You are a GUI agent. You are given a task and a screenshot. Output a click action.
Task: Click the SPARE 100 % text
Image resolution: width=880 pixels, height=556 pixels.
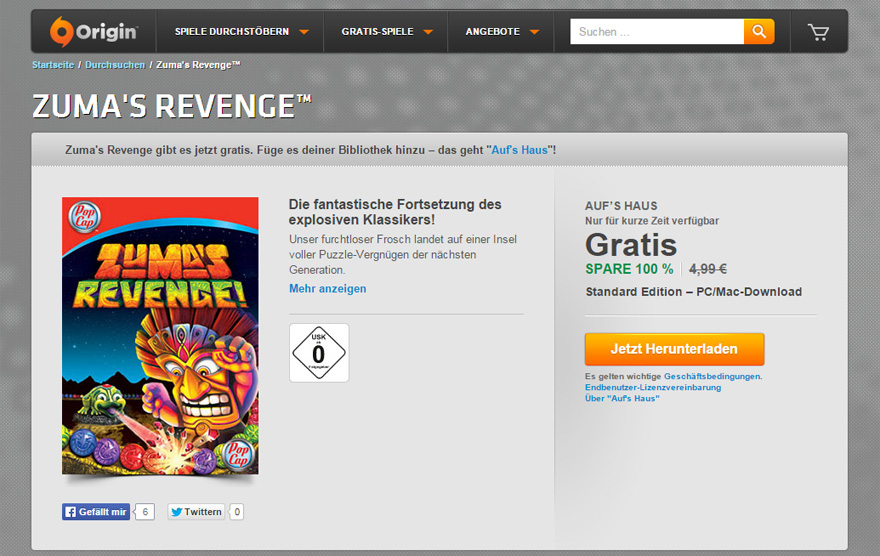click(629, 269)
